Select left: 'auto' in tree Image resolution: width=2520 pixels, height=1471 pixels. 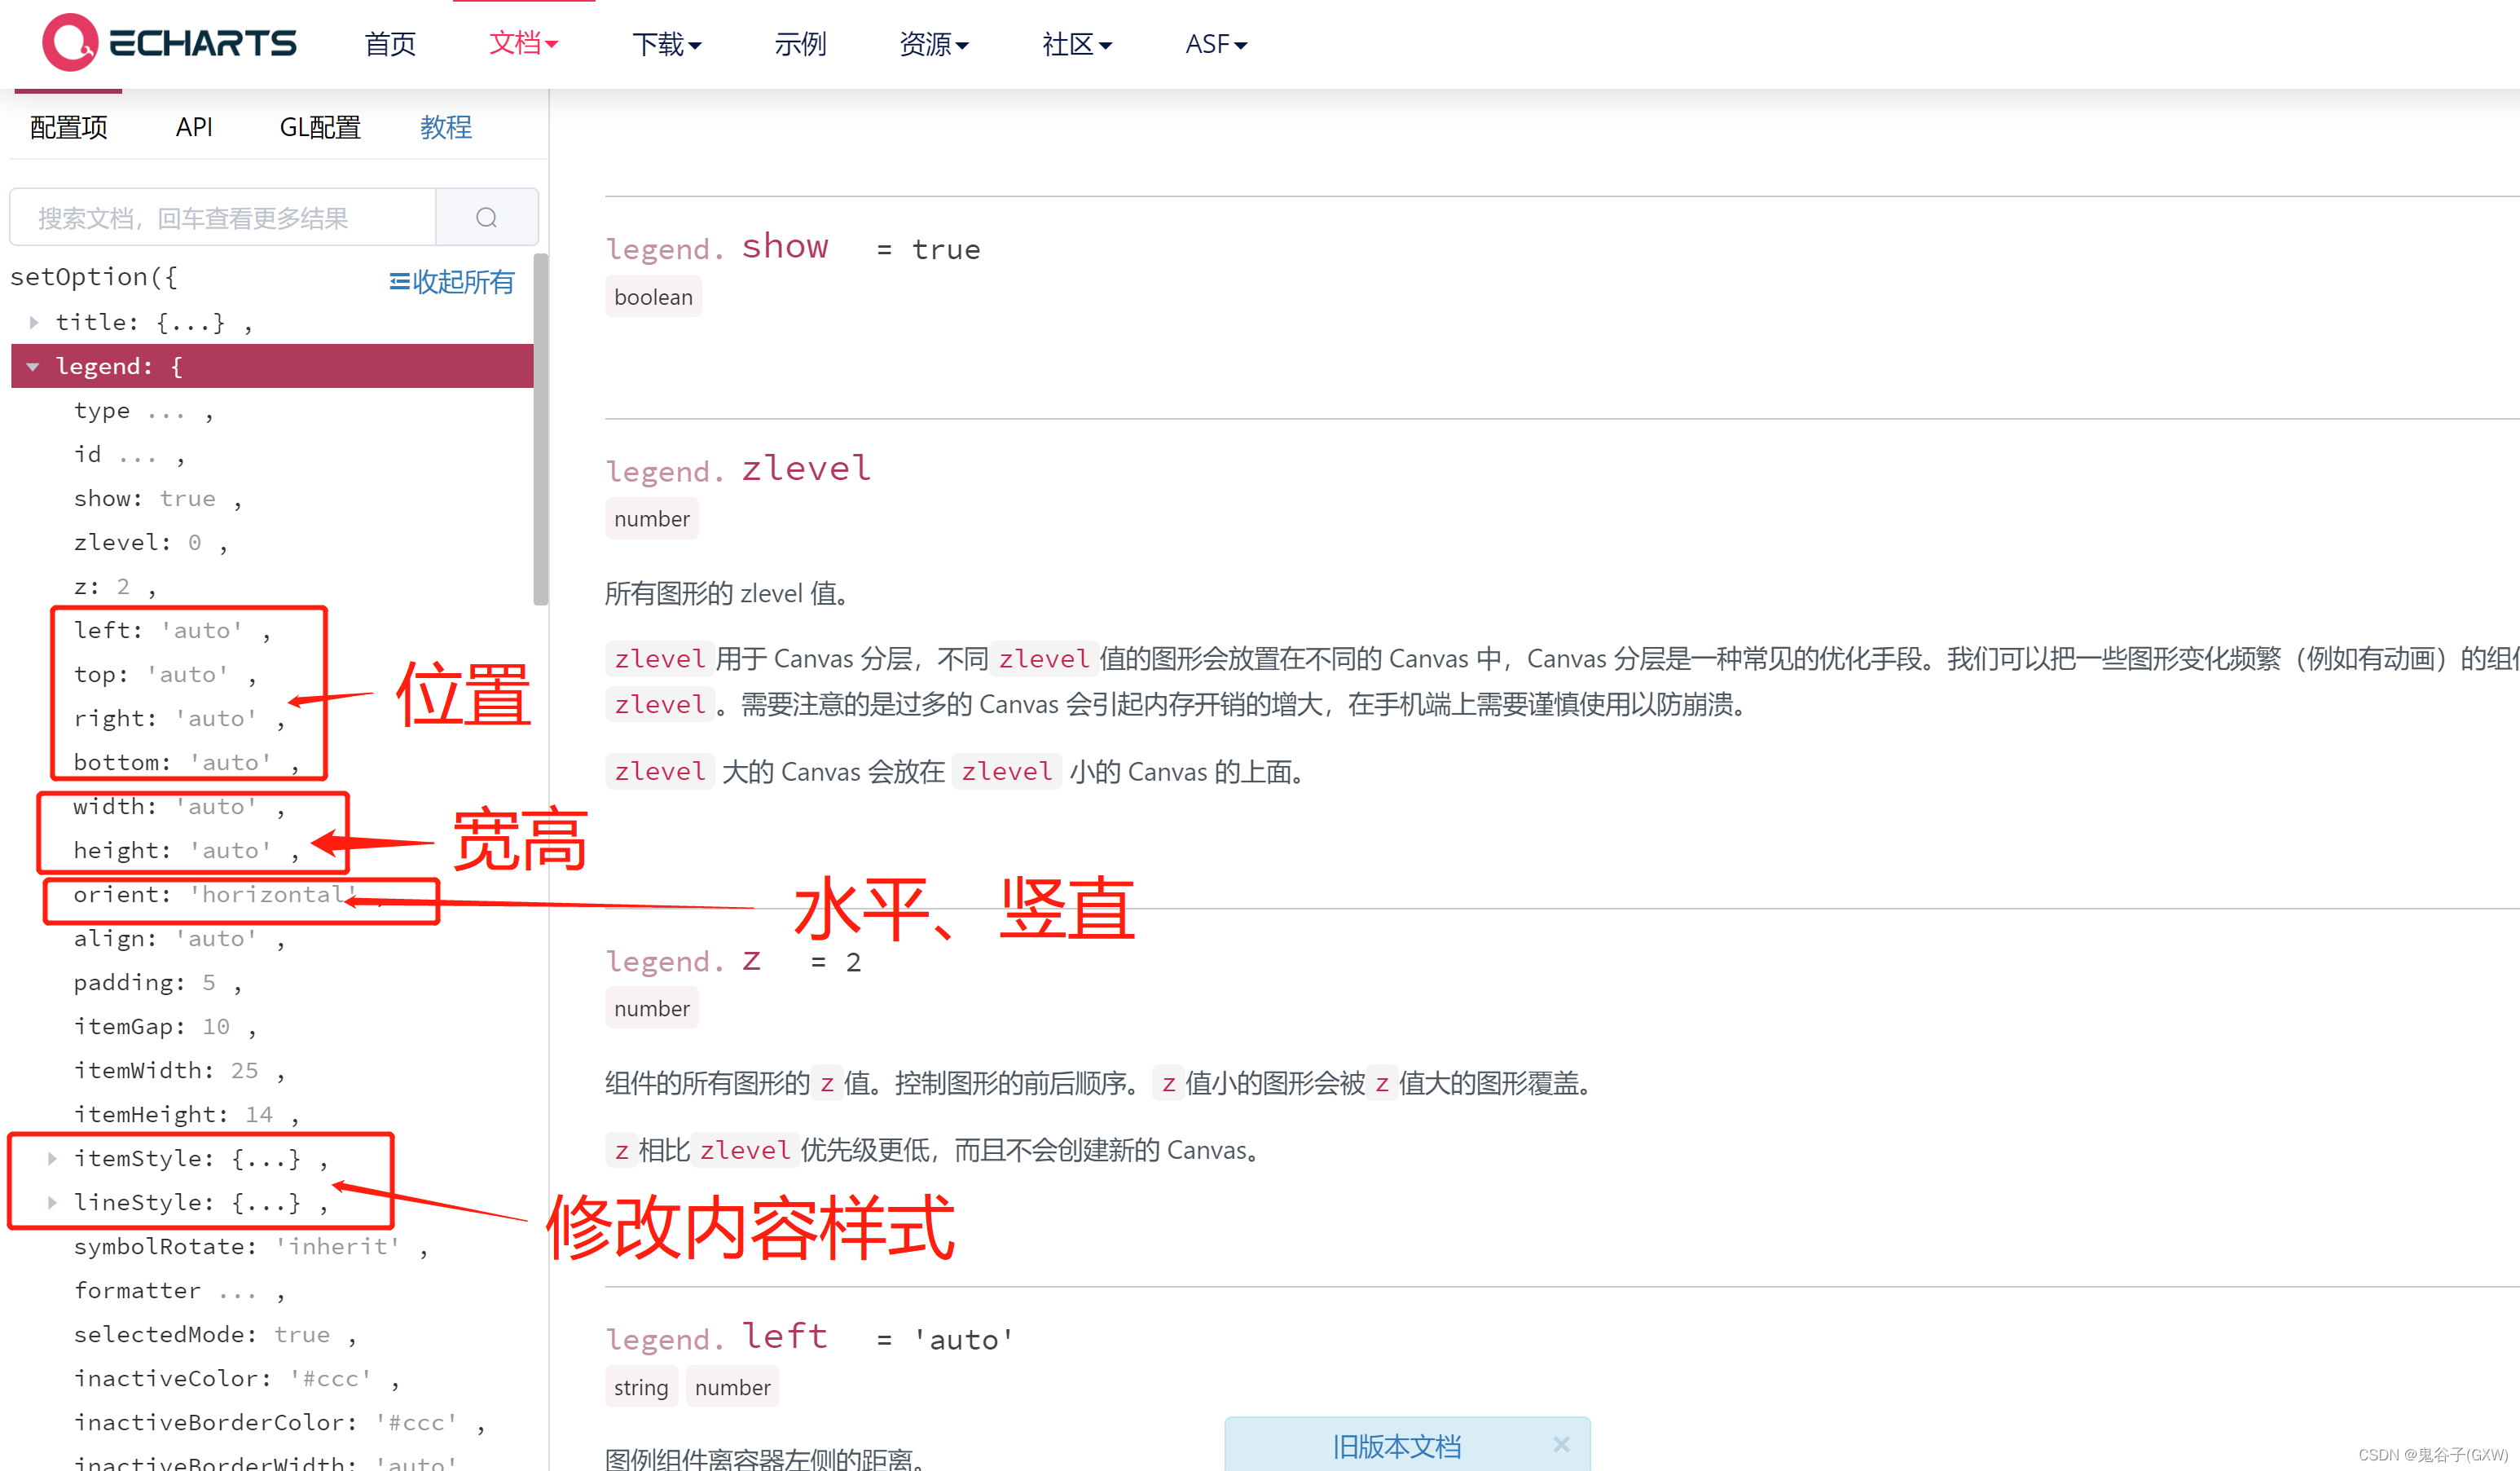coord(172,631)
